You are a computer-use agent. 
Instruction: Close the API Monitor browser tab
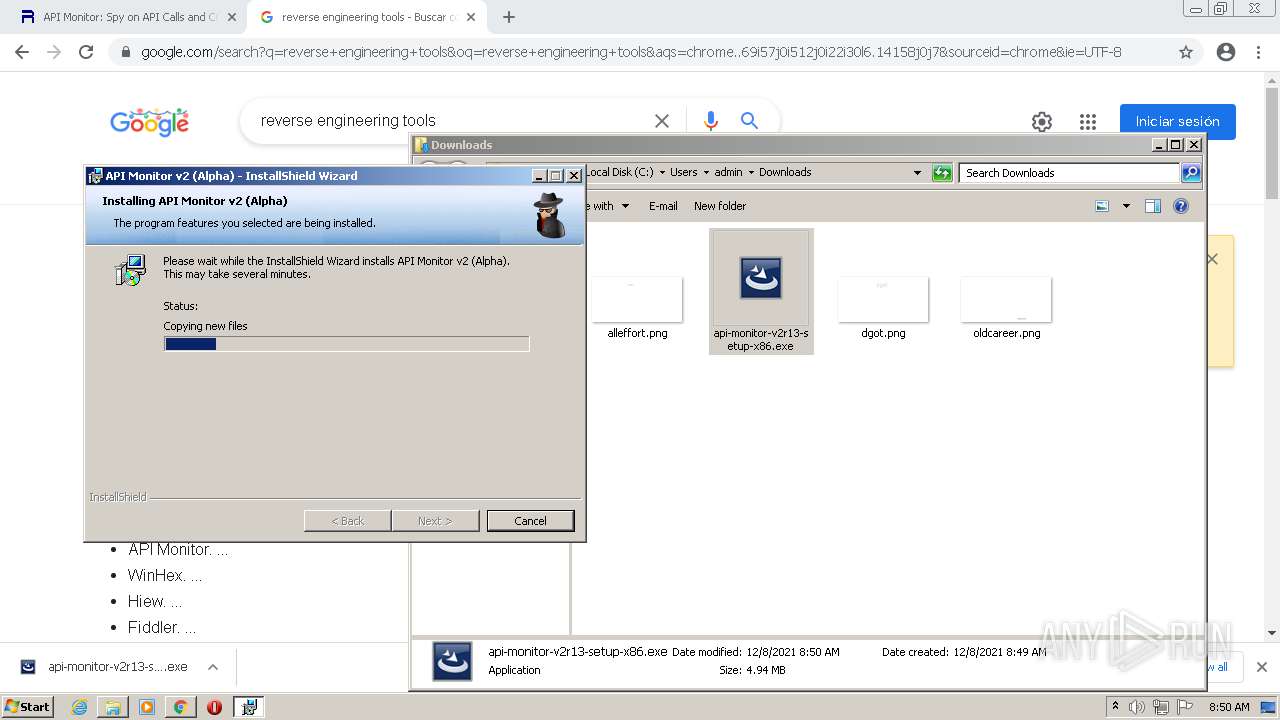coord(231,17)
